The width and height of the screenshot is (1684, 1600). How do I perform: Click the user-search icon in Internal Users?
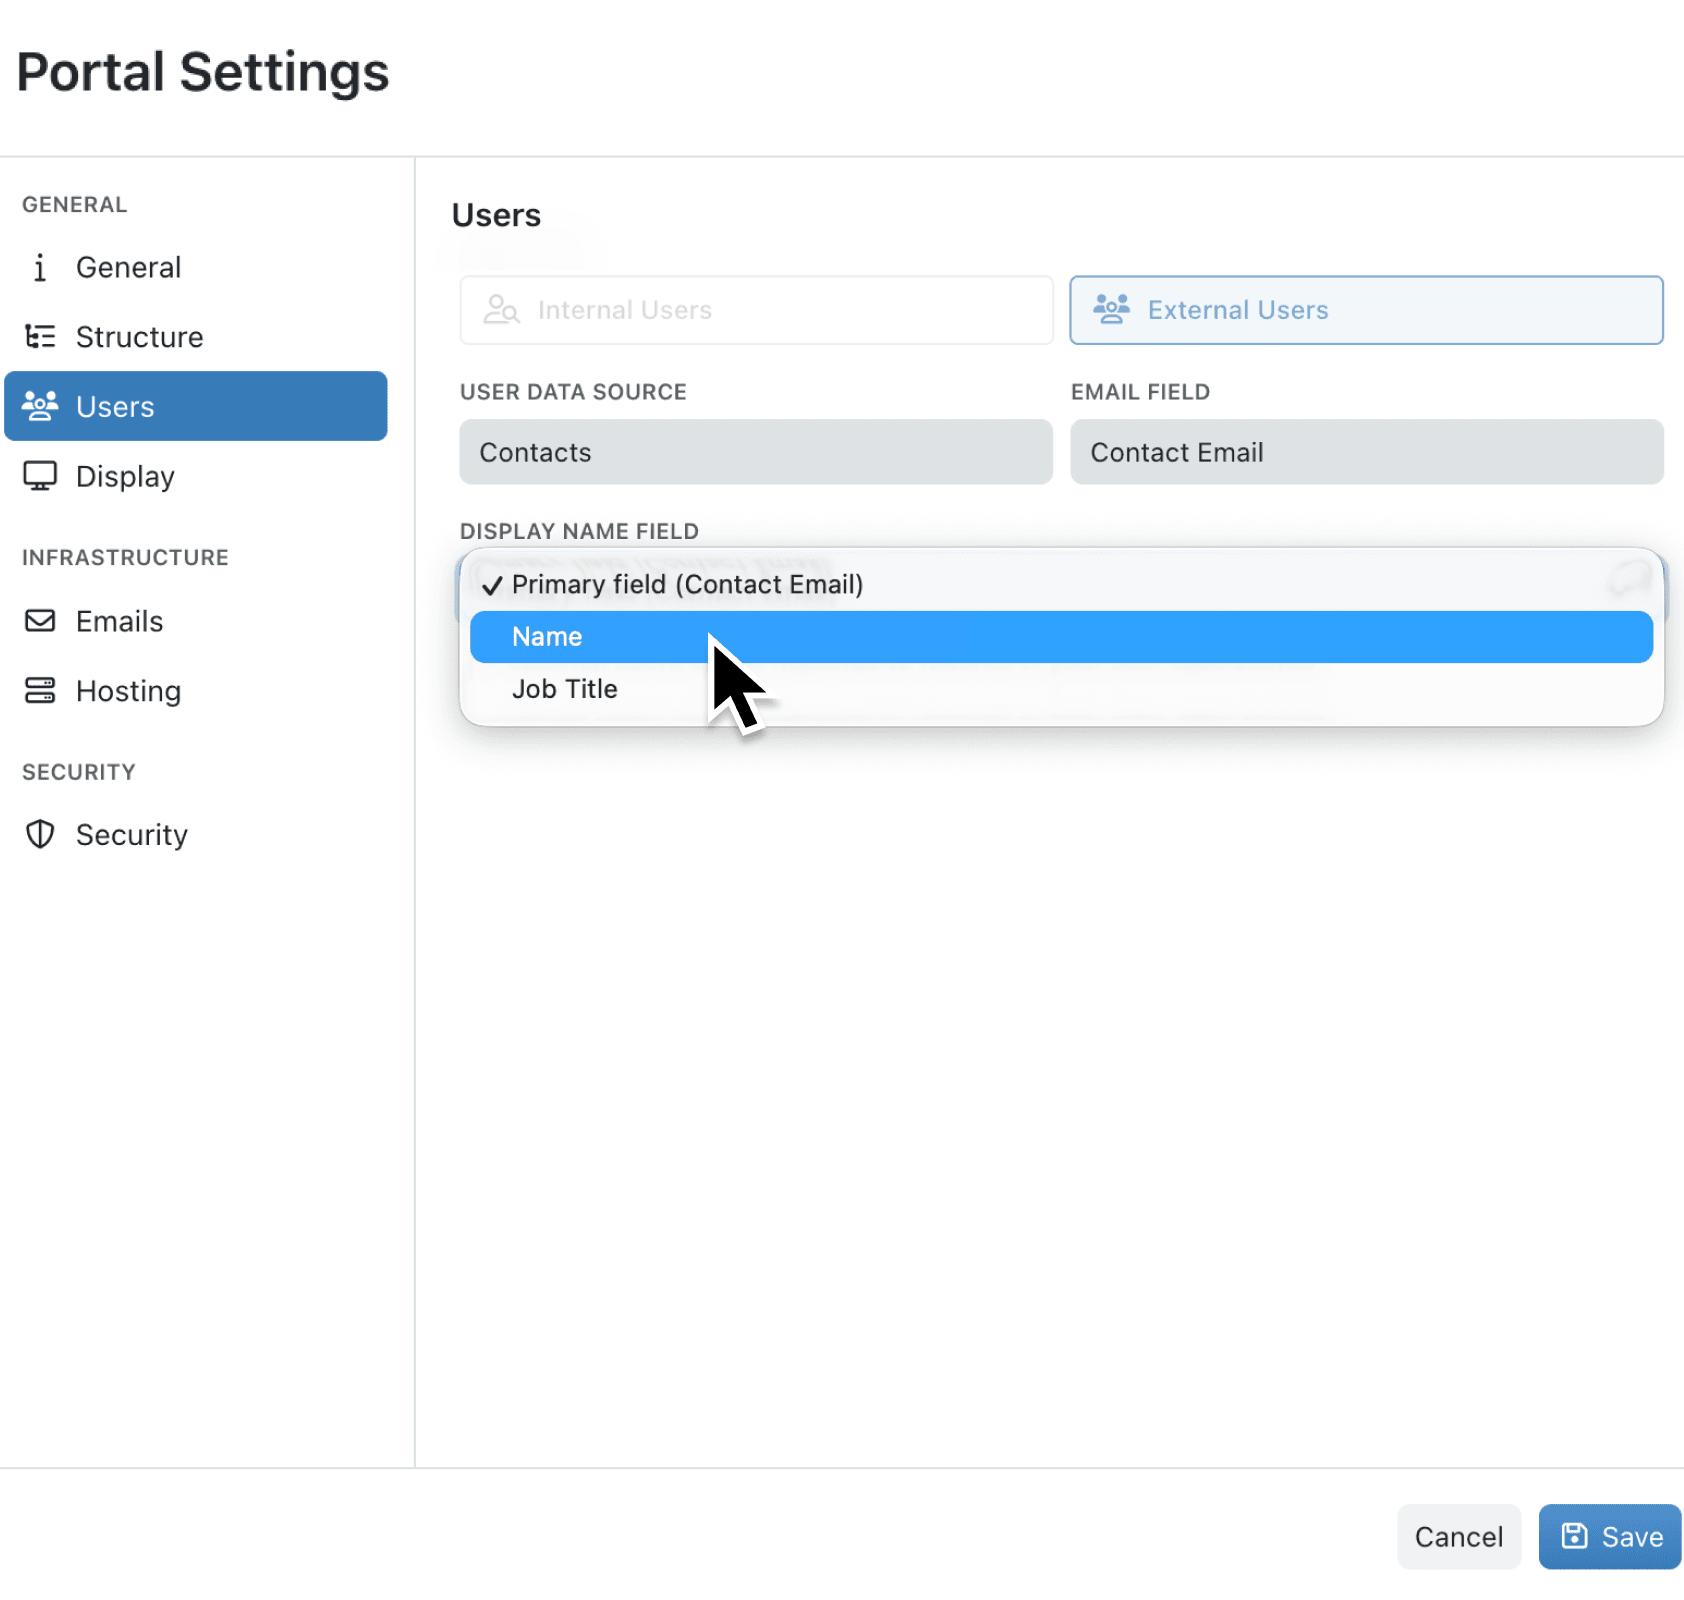click(501, 310)
